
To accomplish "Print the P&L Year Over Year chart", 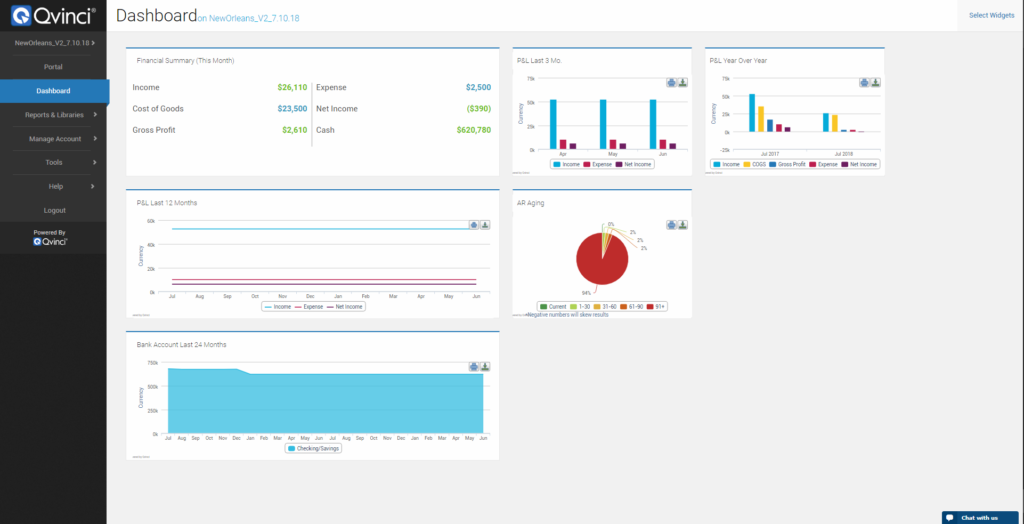I will 864,83.
